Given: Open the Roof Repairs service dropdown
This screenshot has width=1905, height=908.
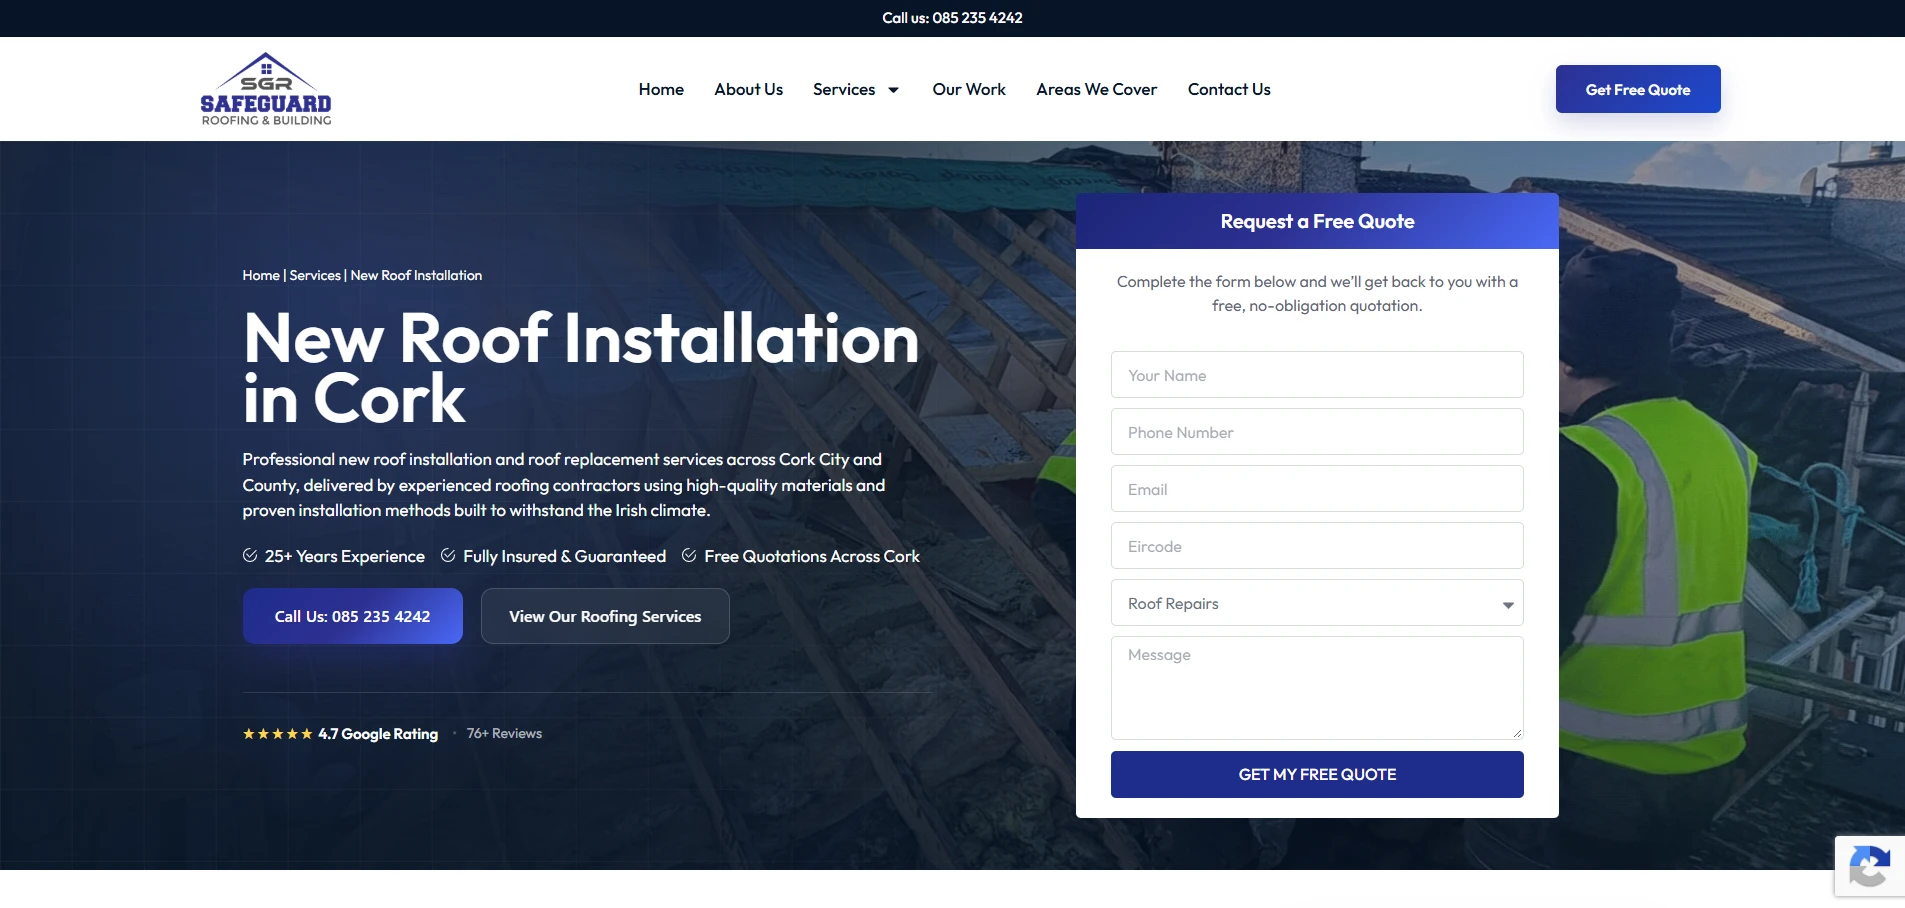Looking at the screenshot, I should click(x=1317, y=603).
